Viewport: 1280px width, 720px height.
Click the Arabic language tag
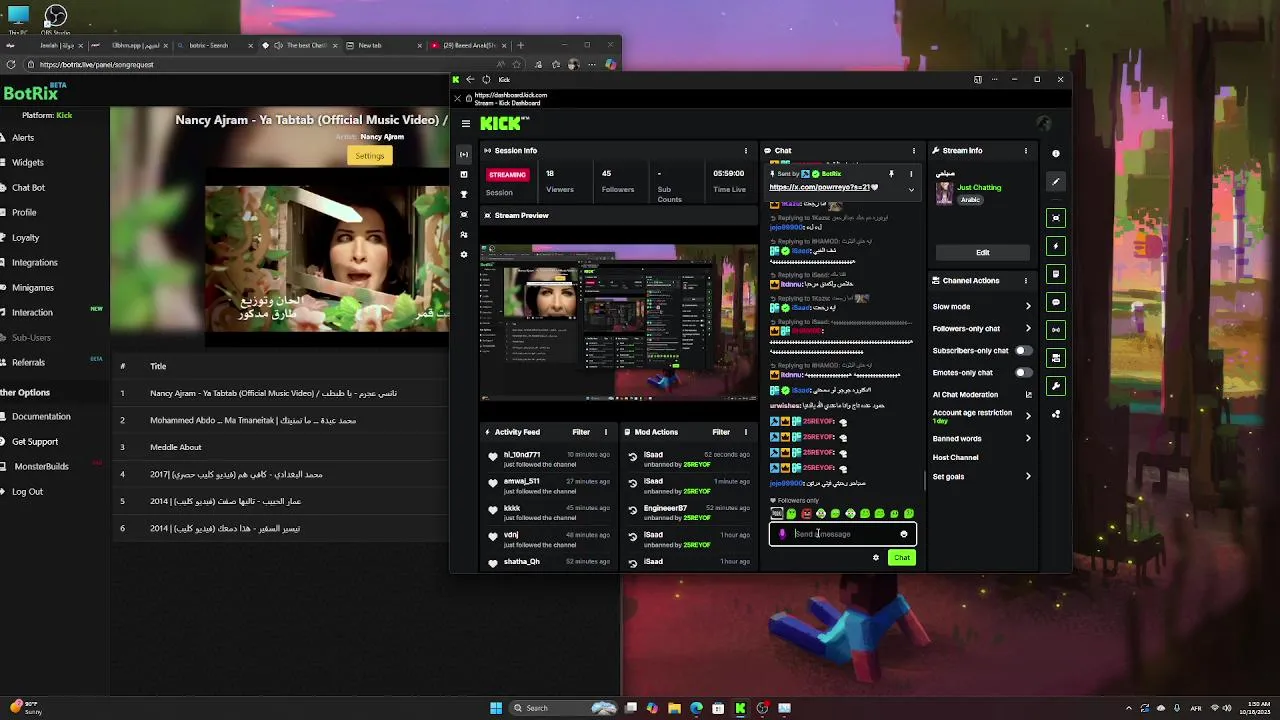click(970, 200)
